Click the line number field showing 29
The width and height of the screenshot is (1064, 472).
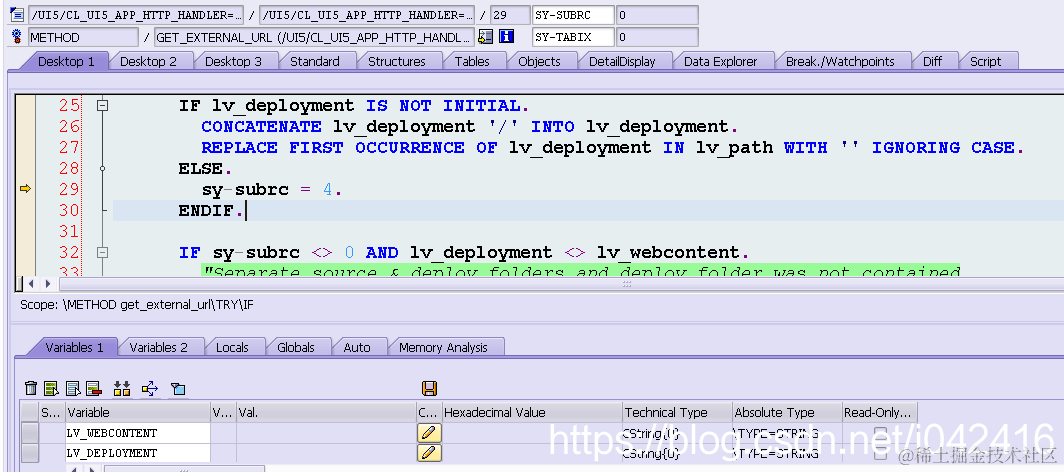click(x=510, y=15)
